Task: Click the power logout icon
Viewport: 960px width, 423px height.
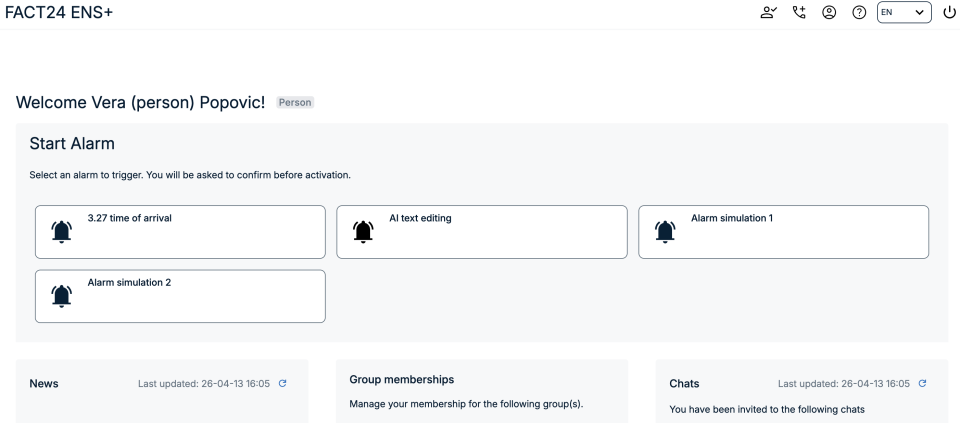Action: click(x=949, y=12)
